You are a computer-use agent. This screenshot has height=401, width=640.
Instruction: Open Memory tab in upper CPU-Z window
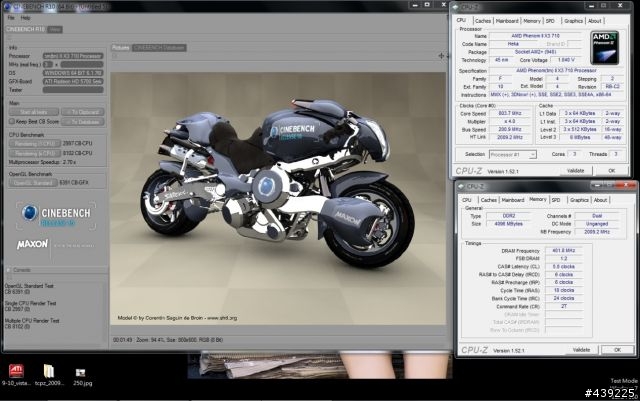click(532, 21)
